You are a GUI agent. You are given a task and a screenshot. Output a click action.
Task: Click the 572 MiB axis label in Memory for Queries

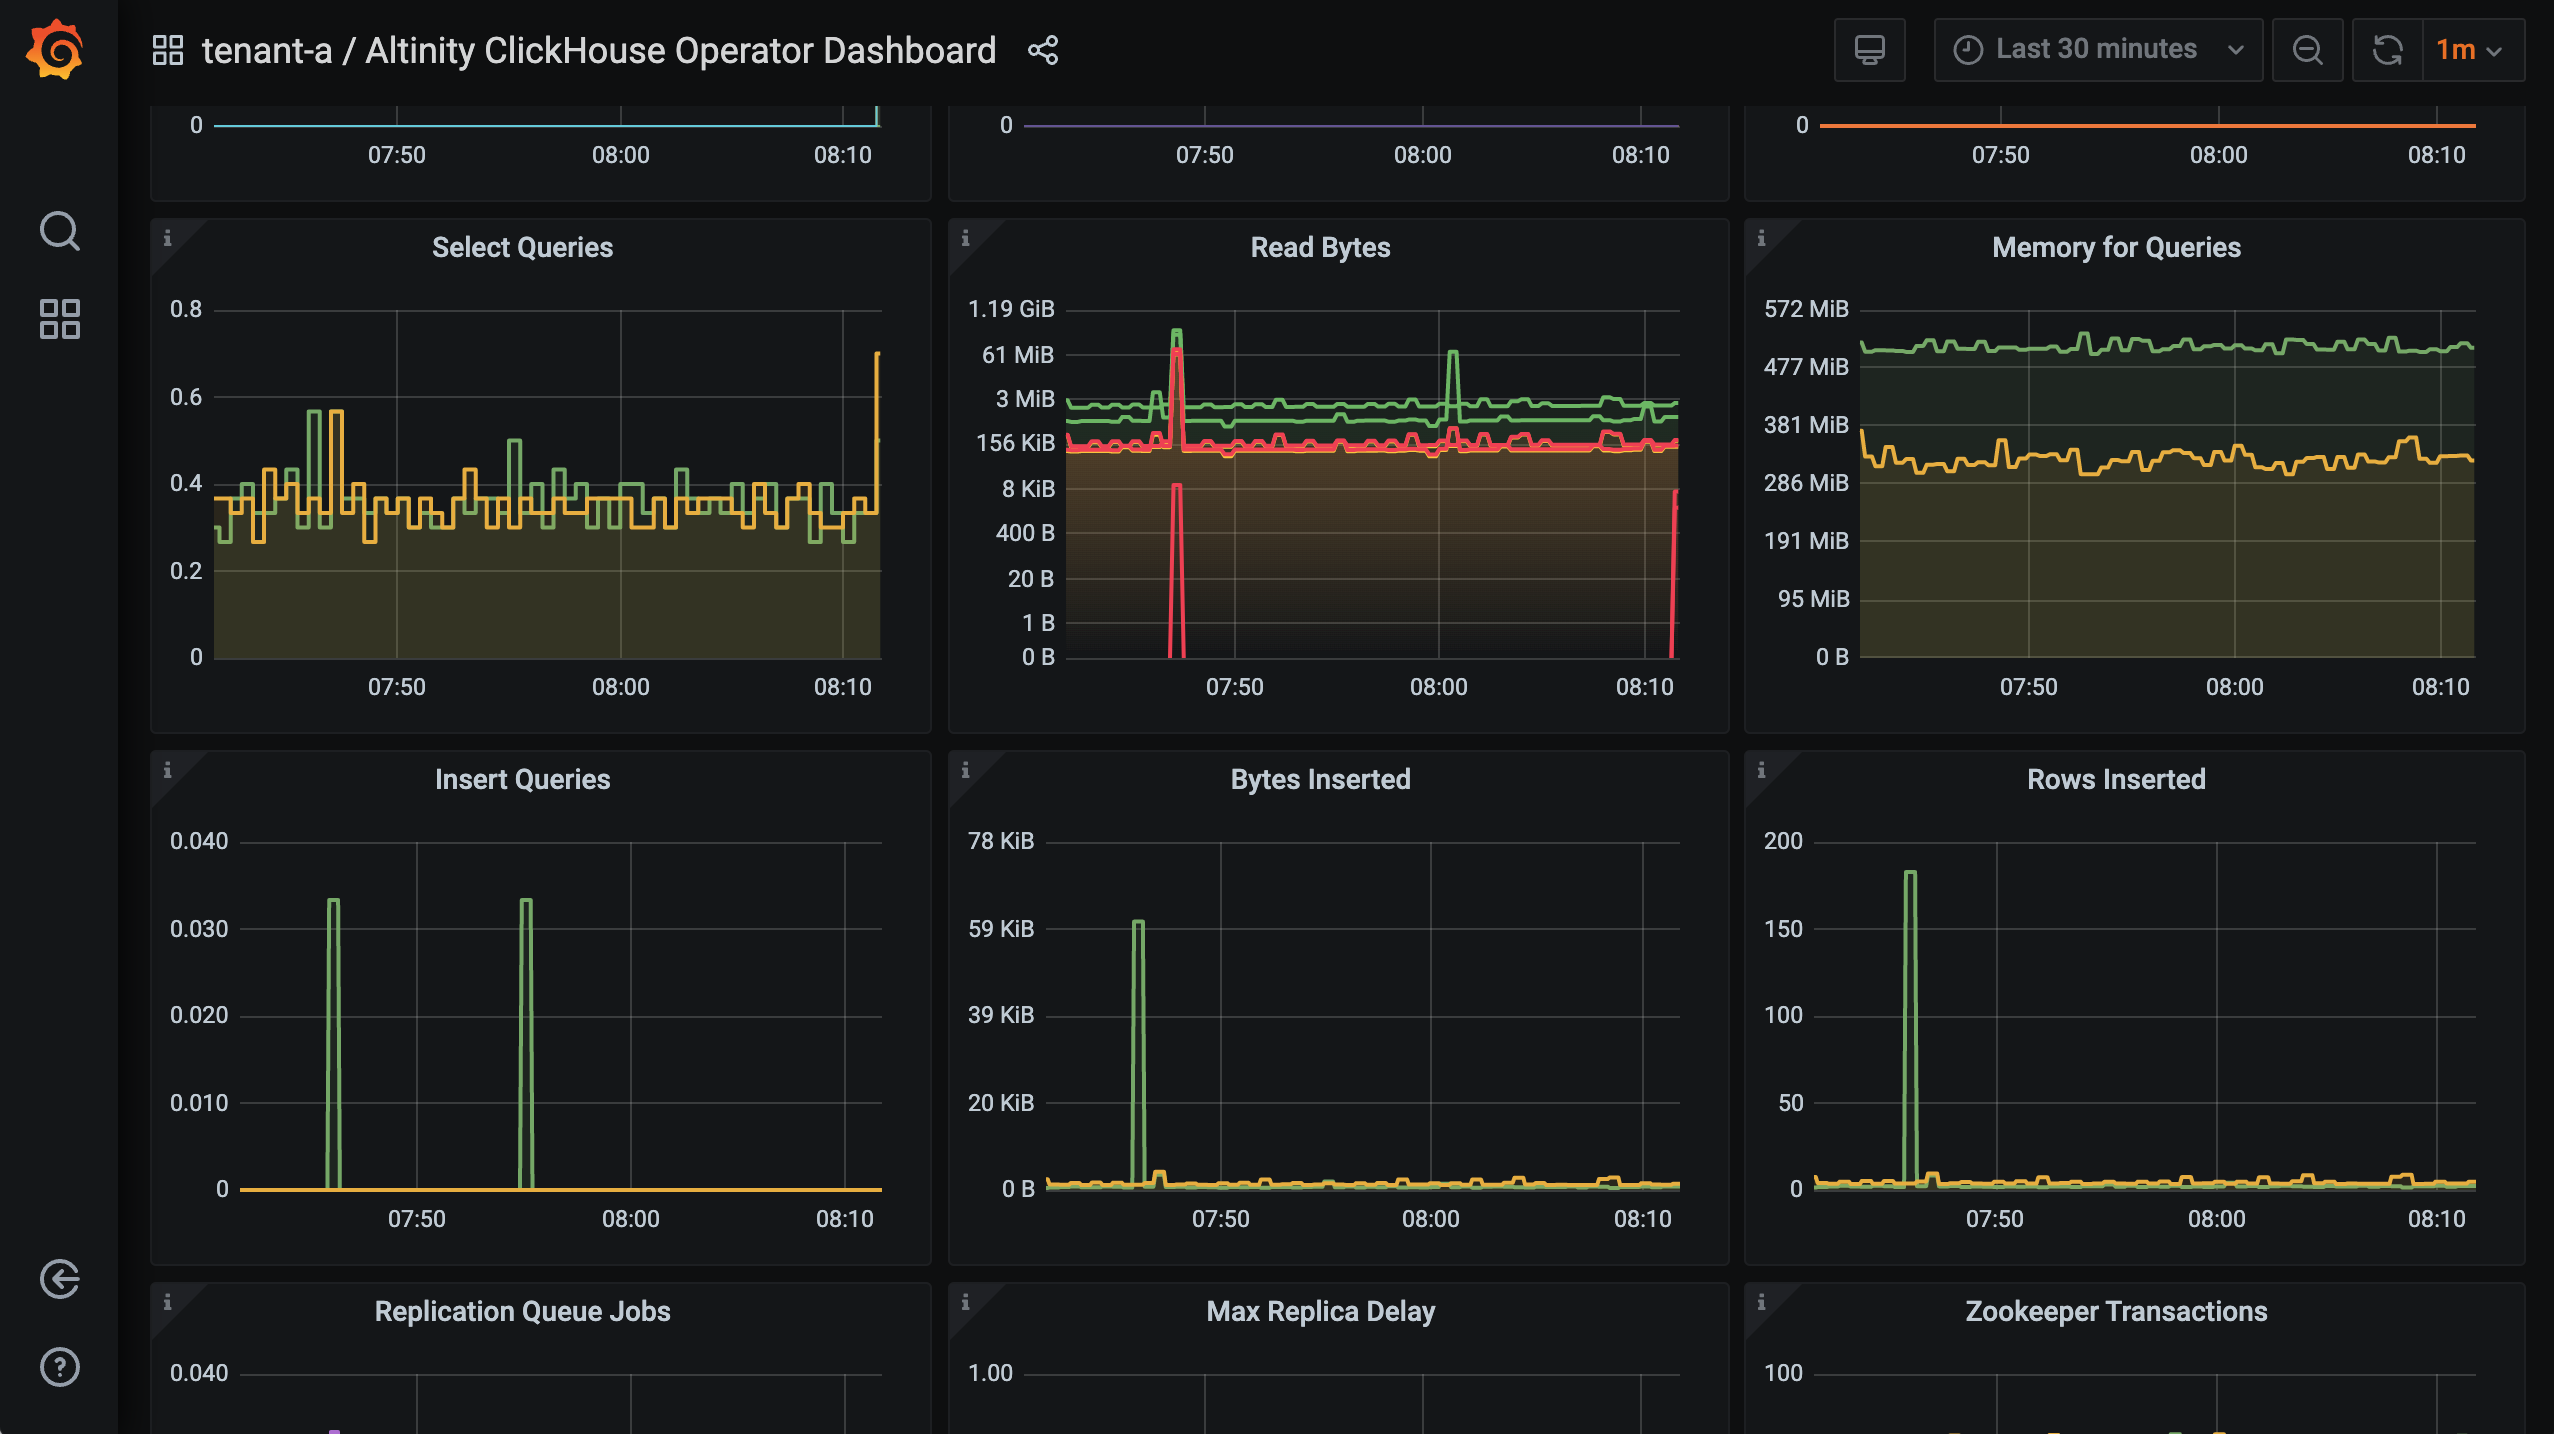1806,309
